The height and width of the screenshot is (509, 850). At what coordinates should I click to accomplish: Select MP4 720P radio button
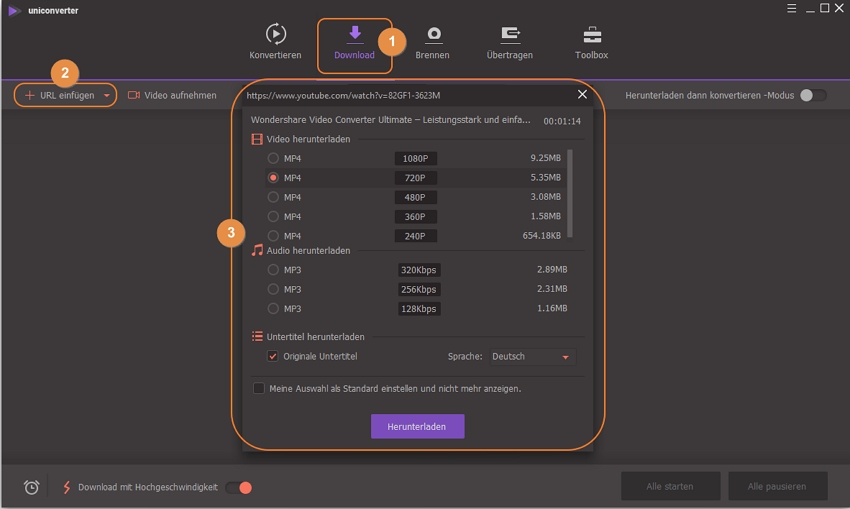coord(273,178)
